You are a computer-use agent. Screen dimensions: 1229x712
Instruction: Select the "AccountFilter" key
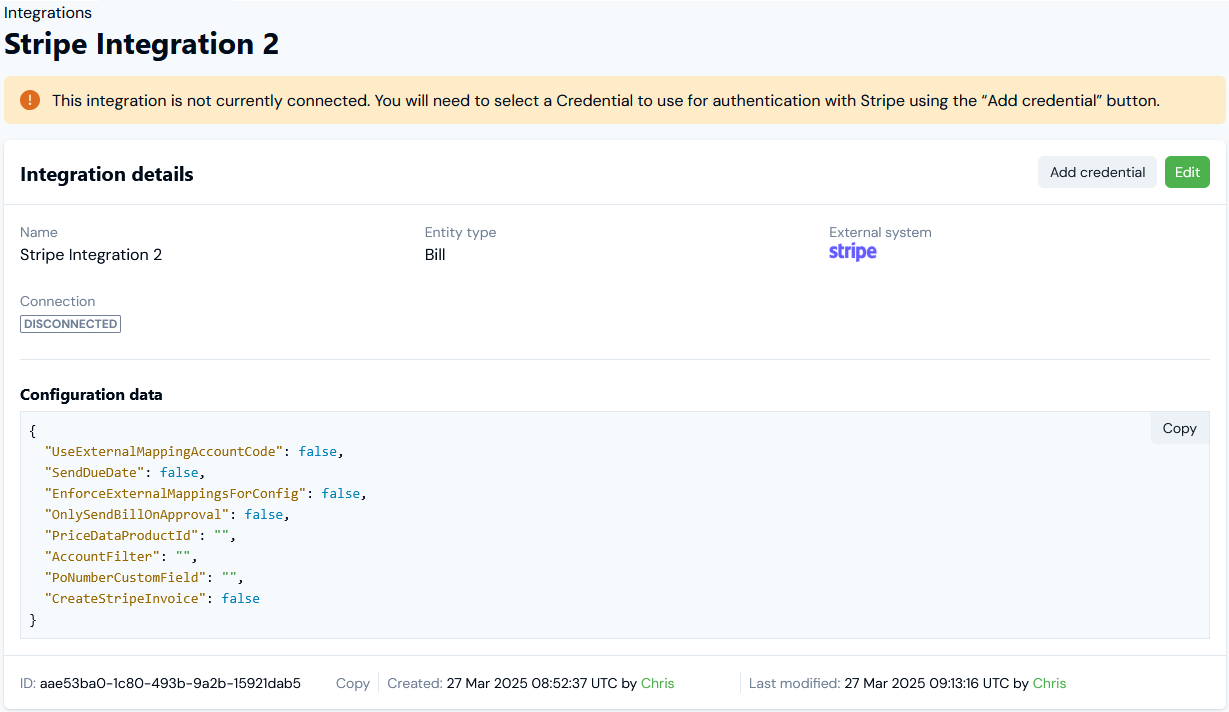103,556
